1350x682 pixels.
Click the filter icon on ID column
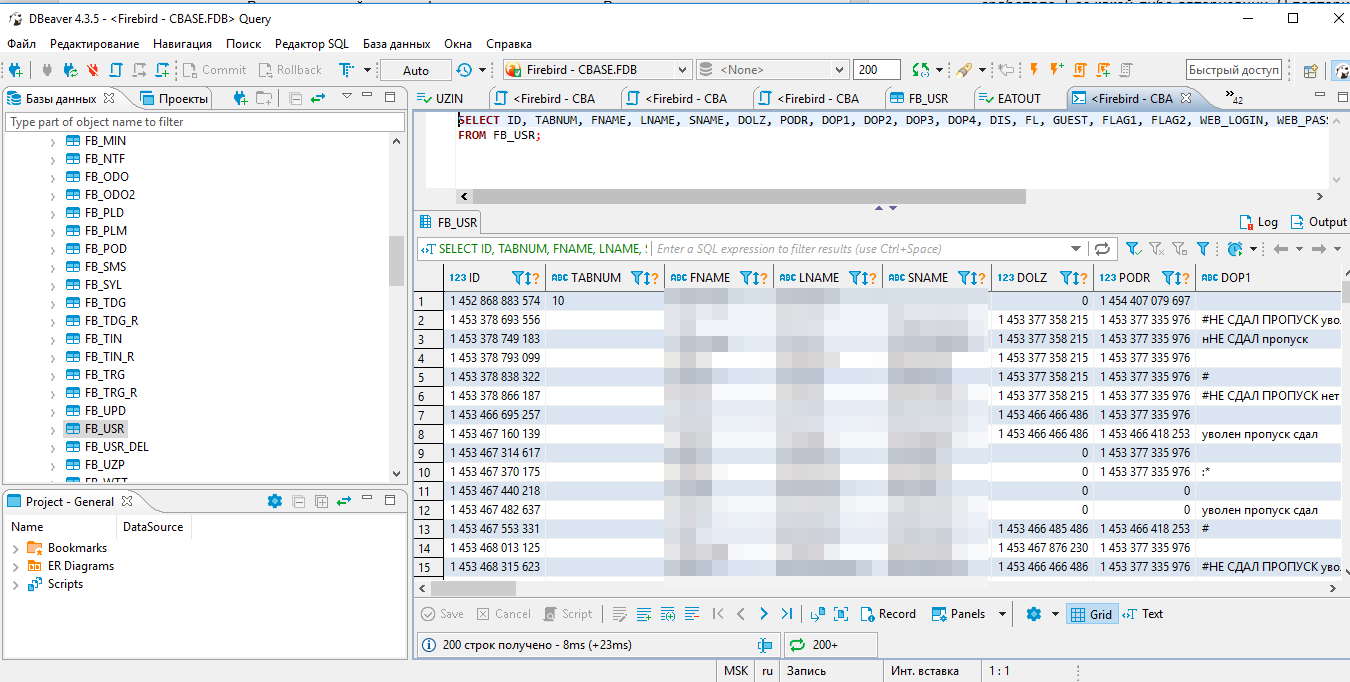pyautogui.click(x=518, y=278)
